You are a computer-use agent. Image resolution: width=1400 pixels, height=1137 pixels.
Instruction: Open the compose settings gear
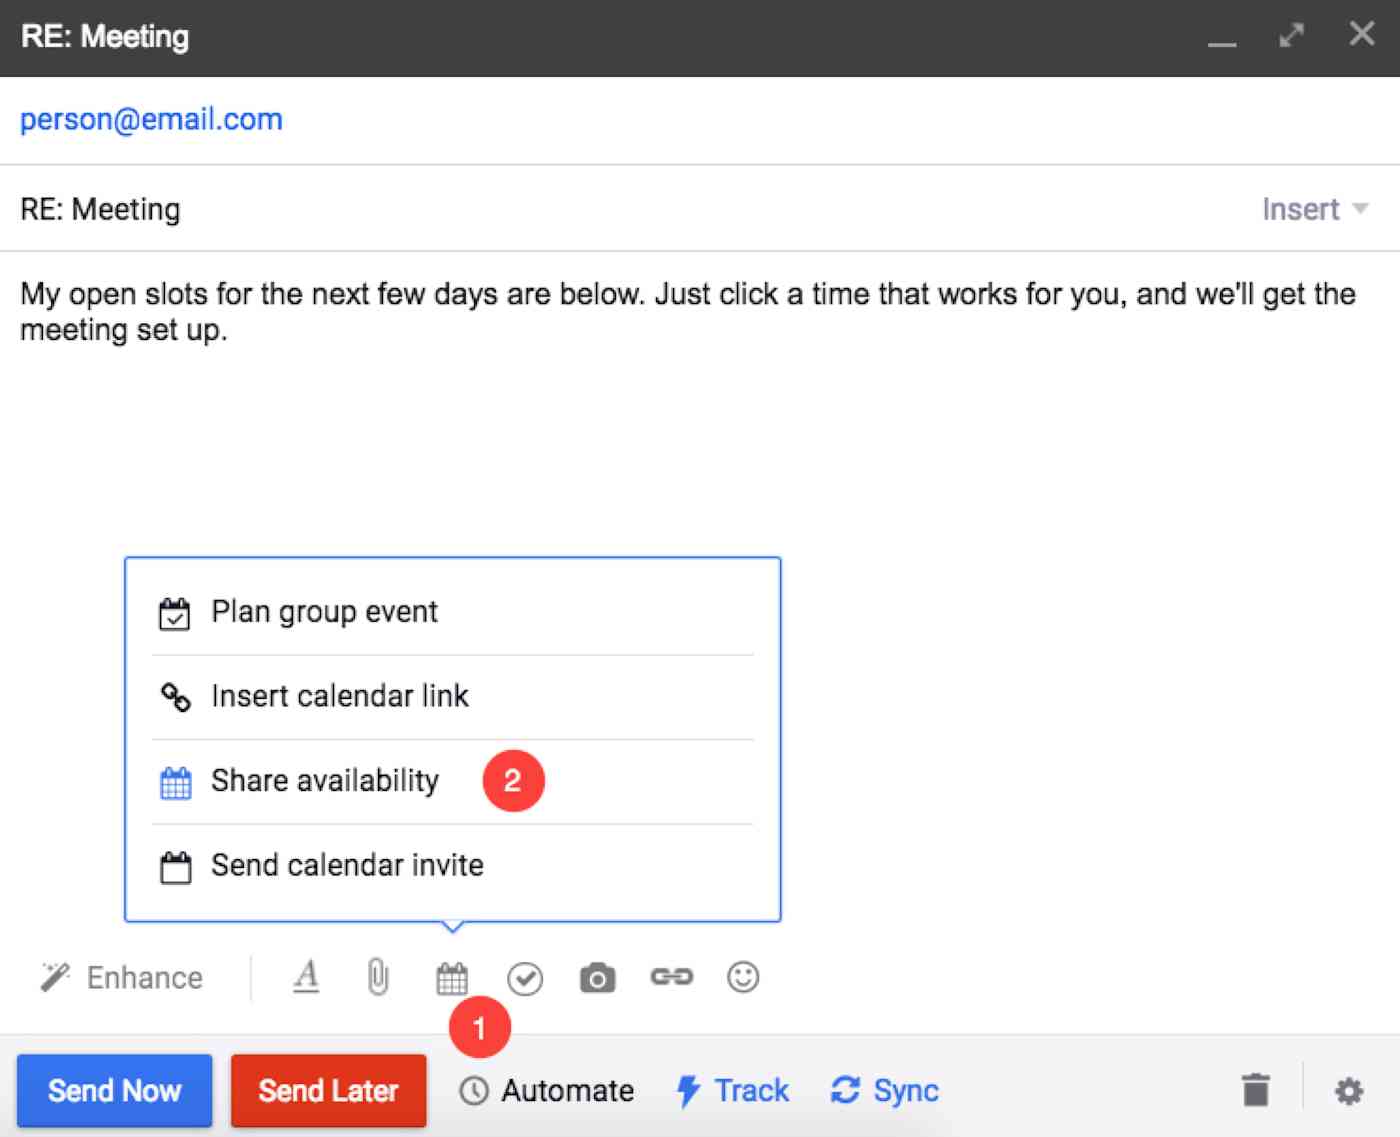coord(1349,1091)
